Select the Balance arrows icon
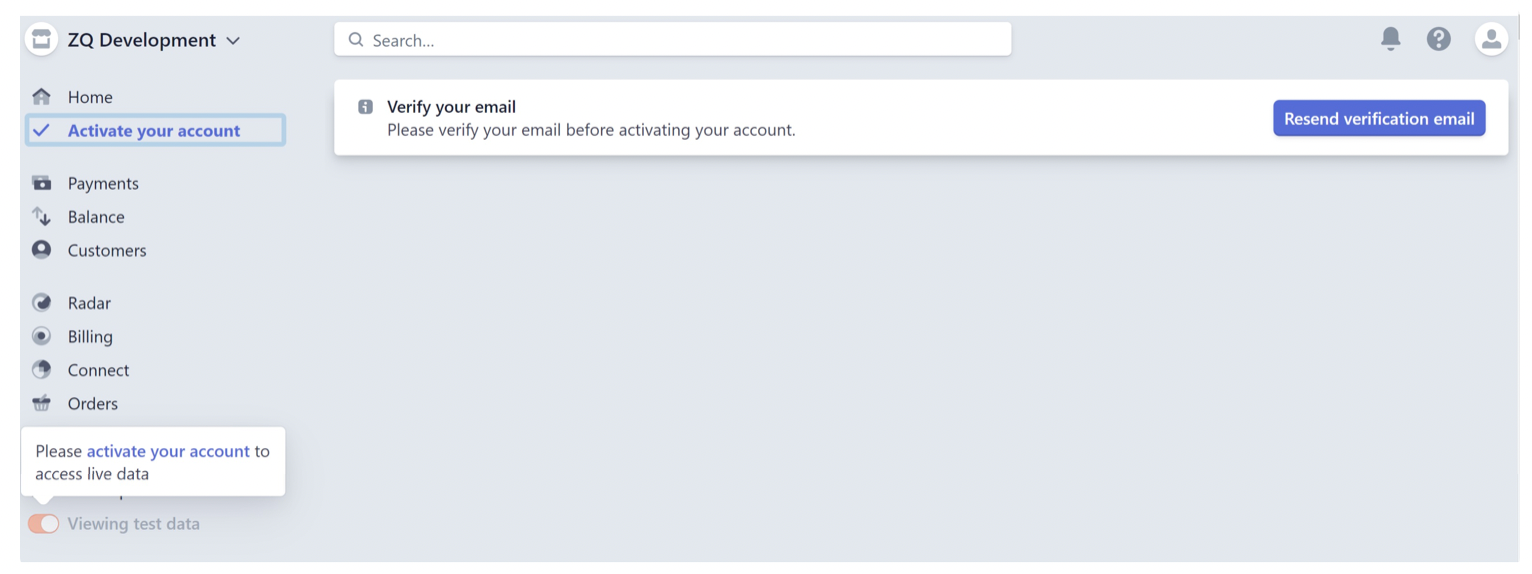This screenshot has width=1532, height=574. (41, 216)
